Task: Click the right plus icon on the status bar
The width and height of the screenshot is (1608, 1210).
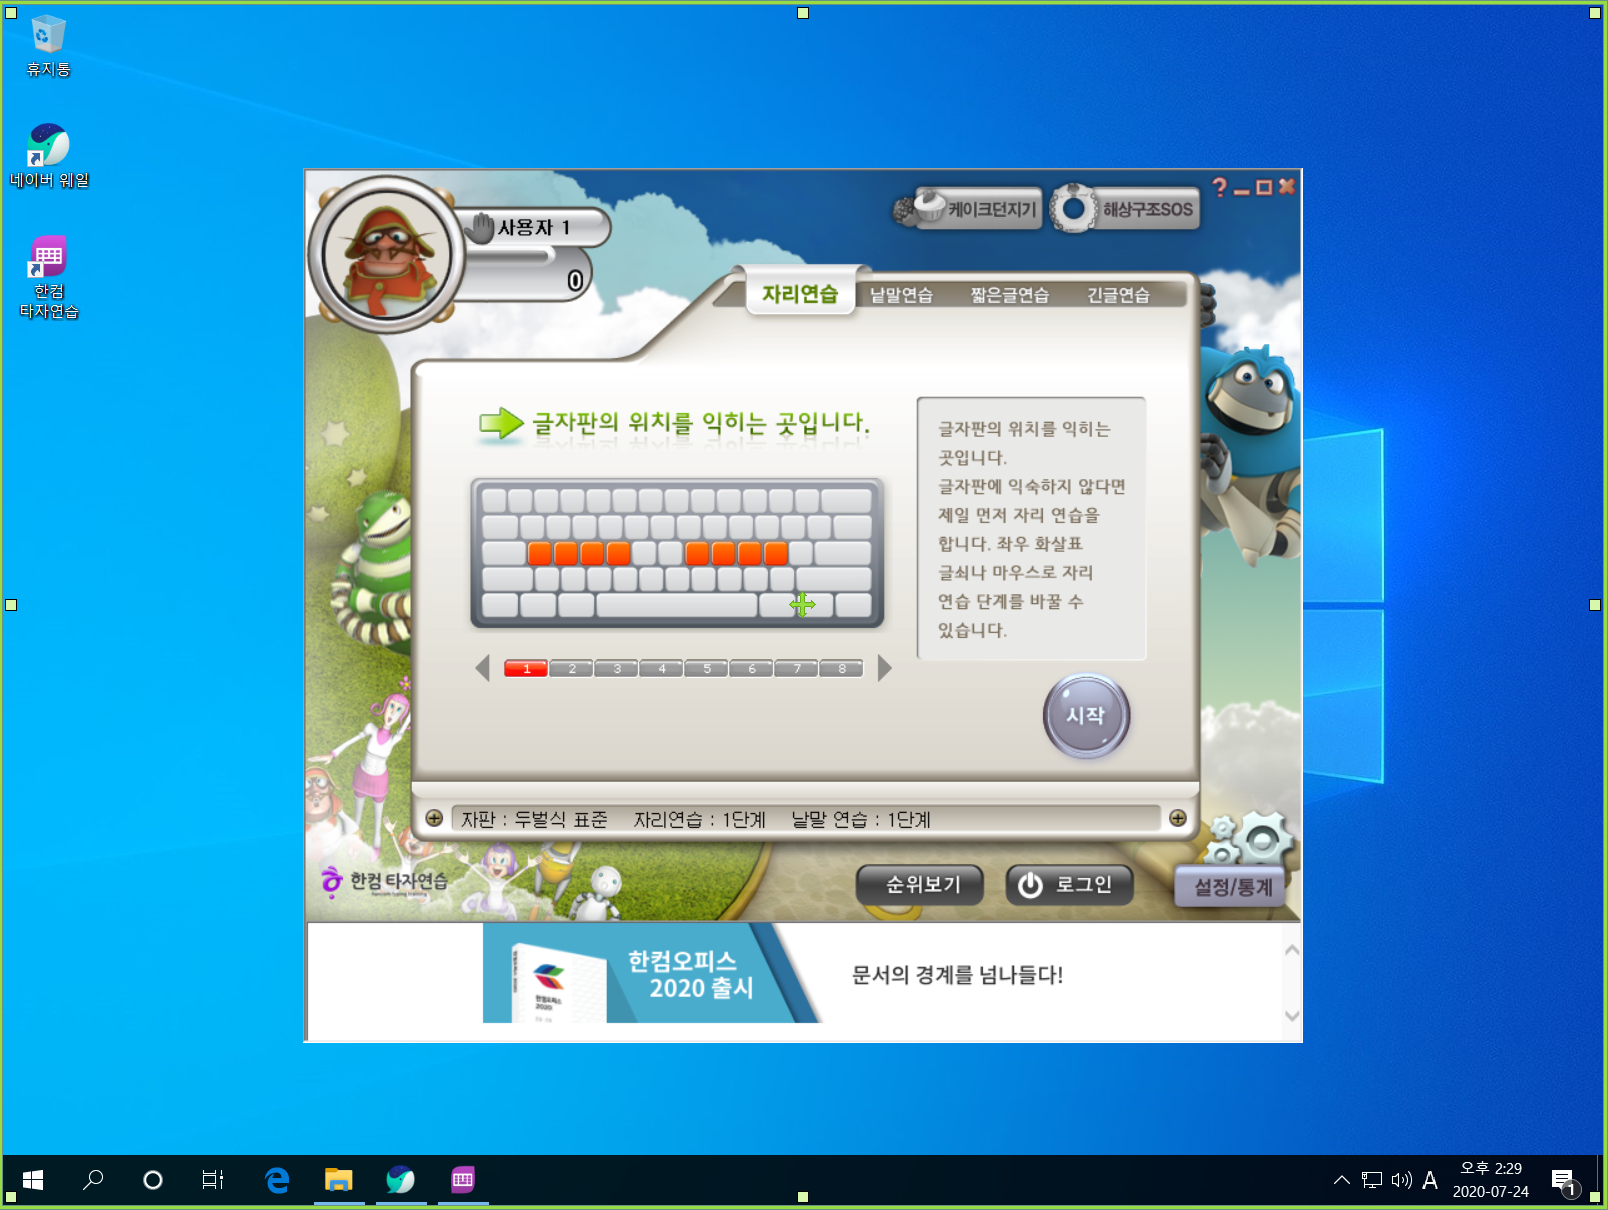Action: pyautogui.click(x=1178, y=818)
